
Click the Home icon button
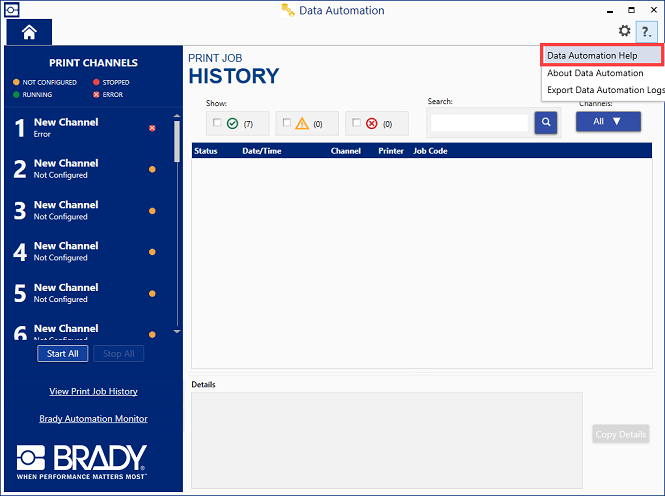point(29,32)
